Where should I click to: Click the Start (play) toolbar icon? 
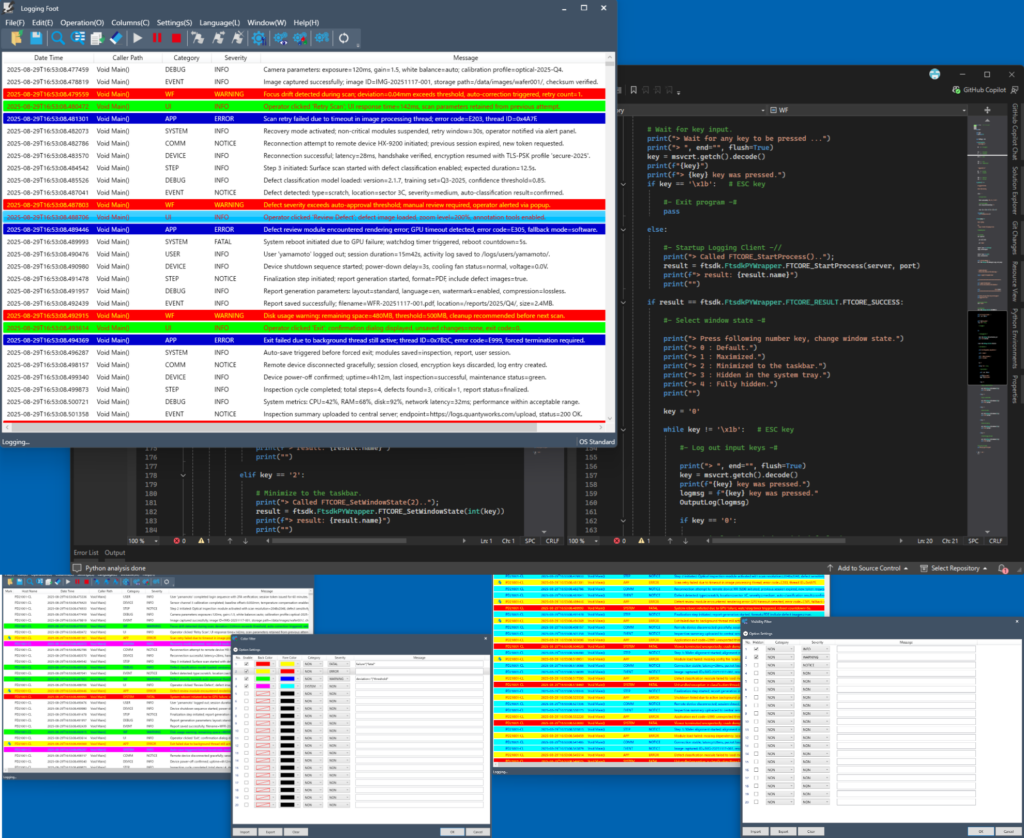pyautogui.click(x=139, y=38)
